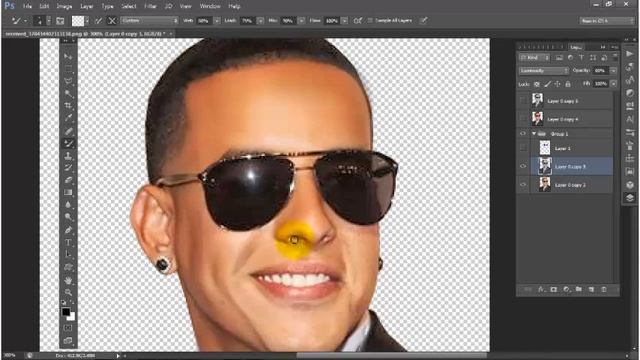Create a new group folder
640x360 pixels.
[579, 289]
